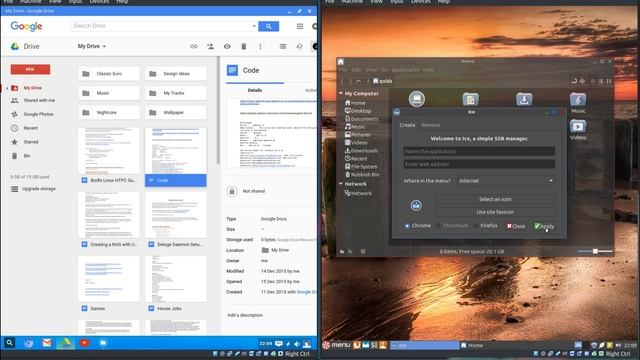Click the eye preview icon in Drive toolbar
The width and height of the screenshot is (640, 360).
click(227, 47)
